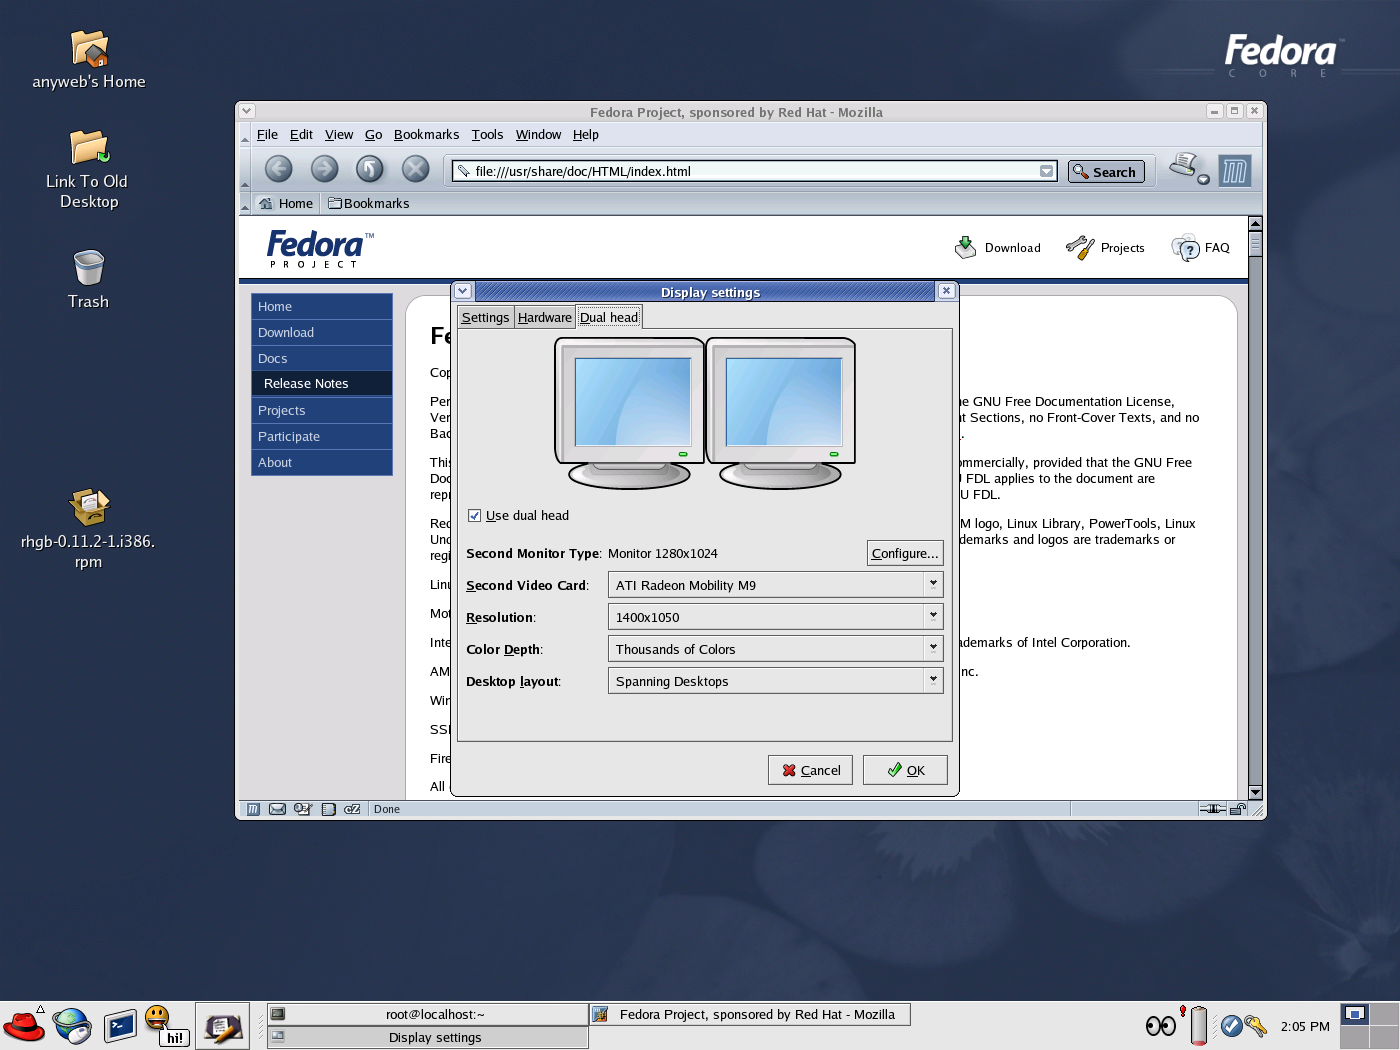Stop loading with the Stop icon

pos(415,169)
